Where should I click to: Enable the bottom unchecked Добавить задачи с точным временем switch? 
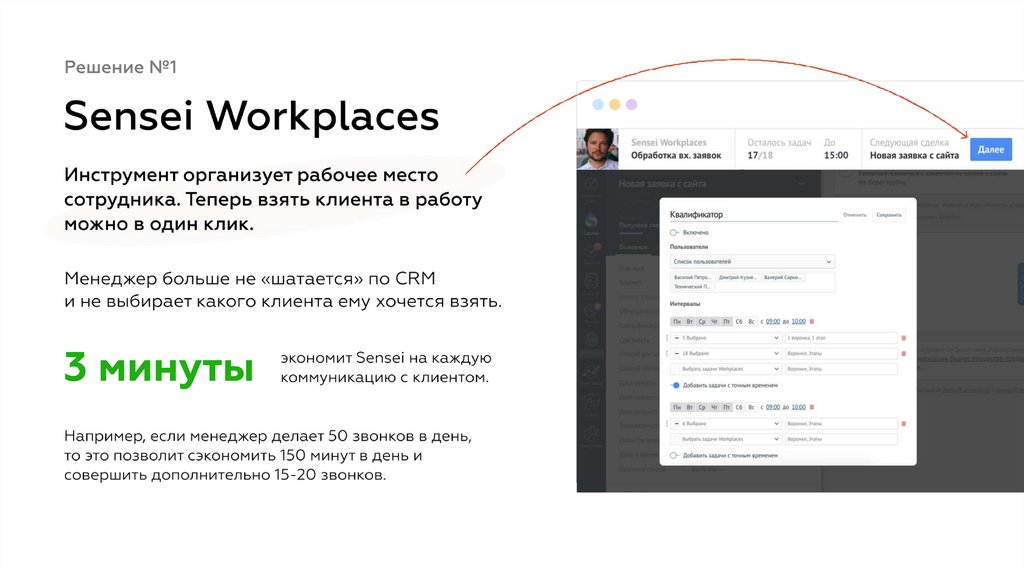tap(674, 456)
